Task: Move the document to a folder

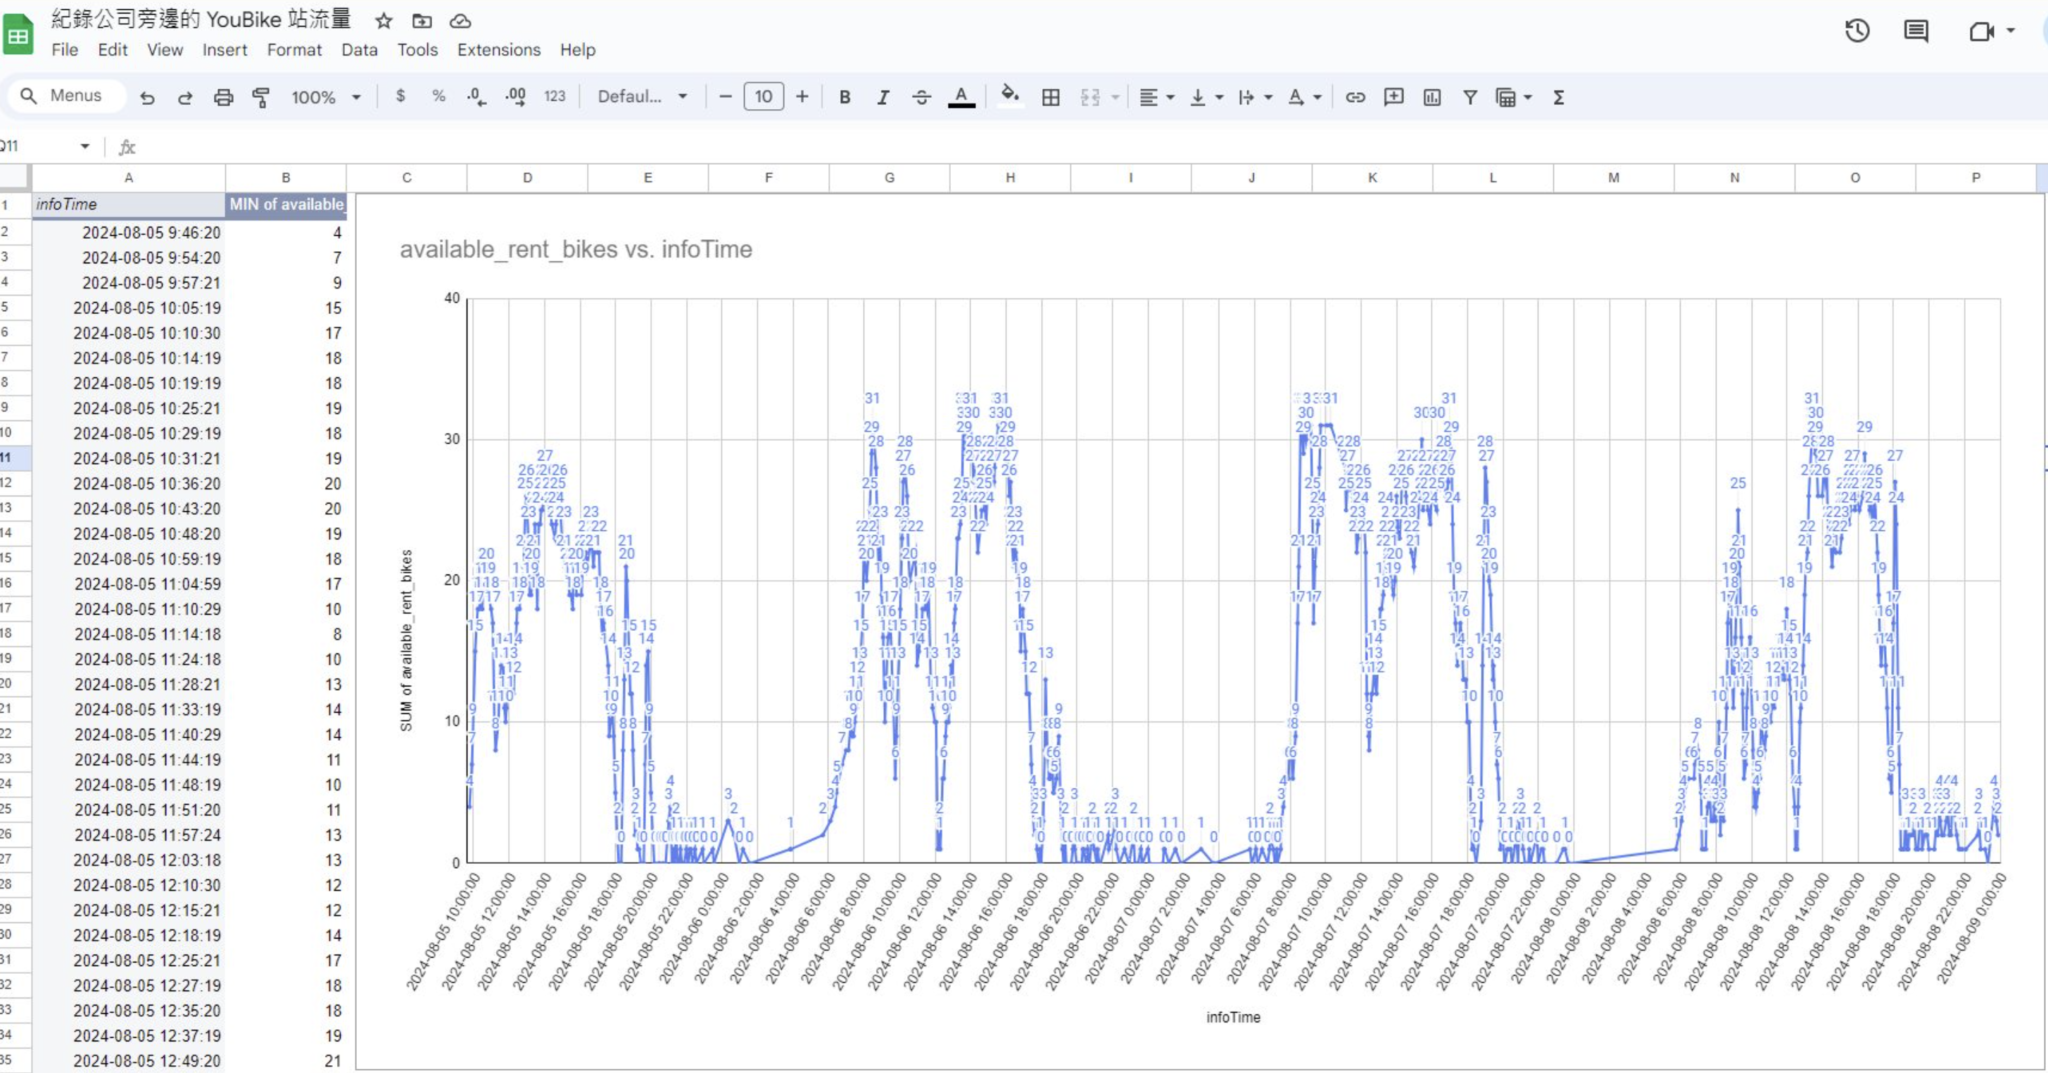Action: (x=422, y=20)
